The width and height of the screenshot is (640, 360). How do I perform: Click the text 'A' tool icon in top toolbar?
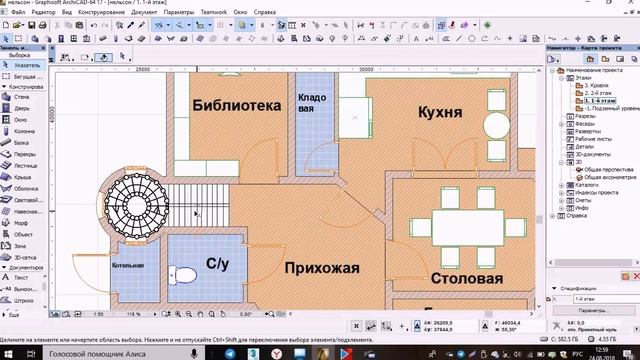tap(416, 39)
